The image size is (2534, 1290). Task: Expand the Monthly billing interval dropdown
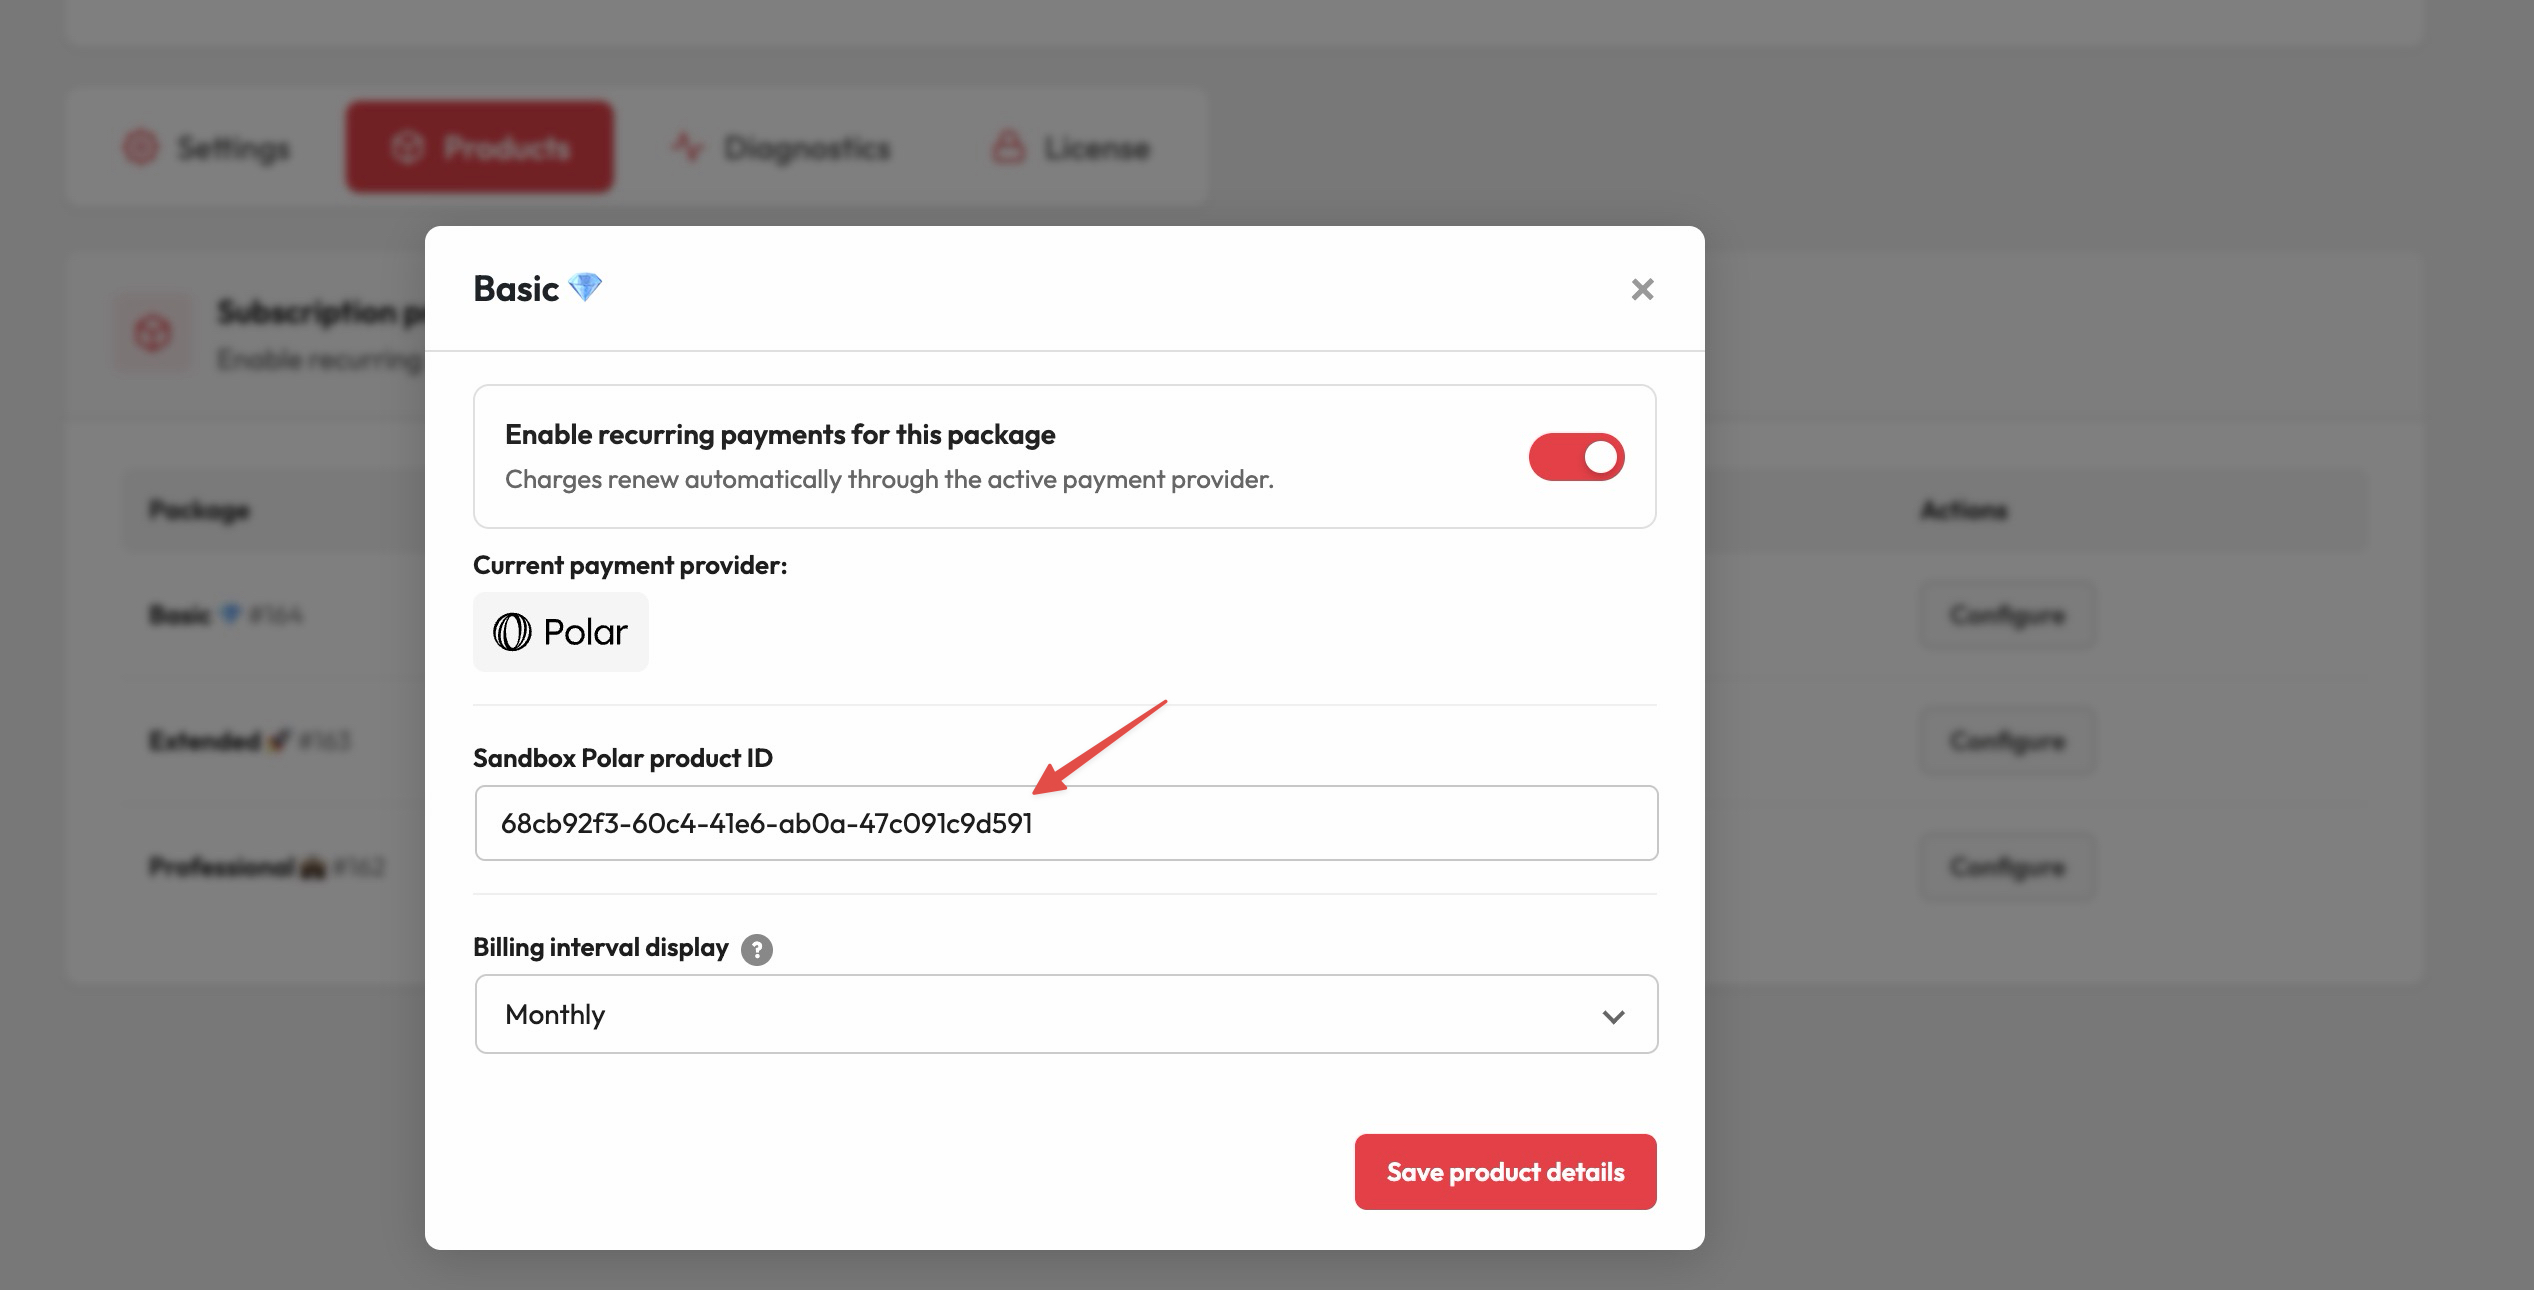pos(1066,1014)
